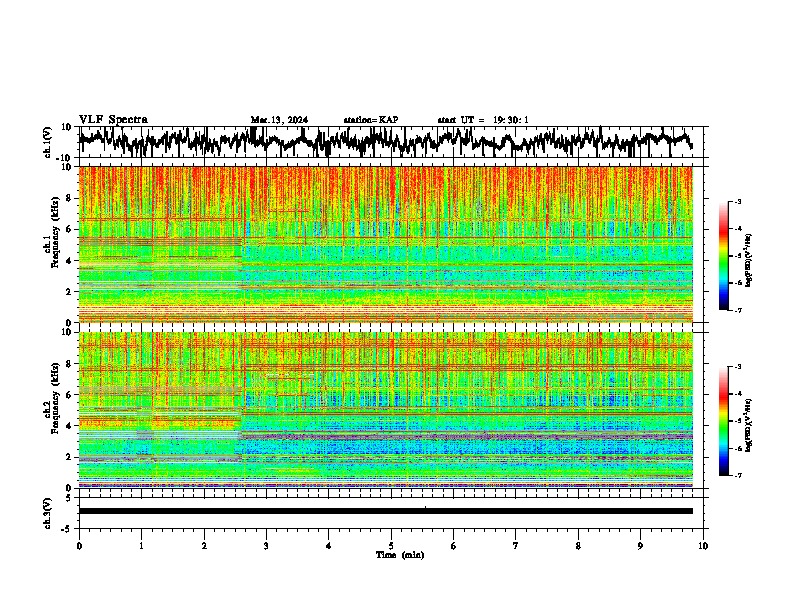This screenshot has width=792, height=612.
Task: Click the ch.1 colorbar PSD units label
Action: (748, 260)
